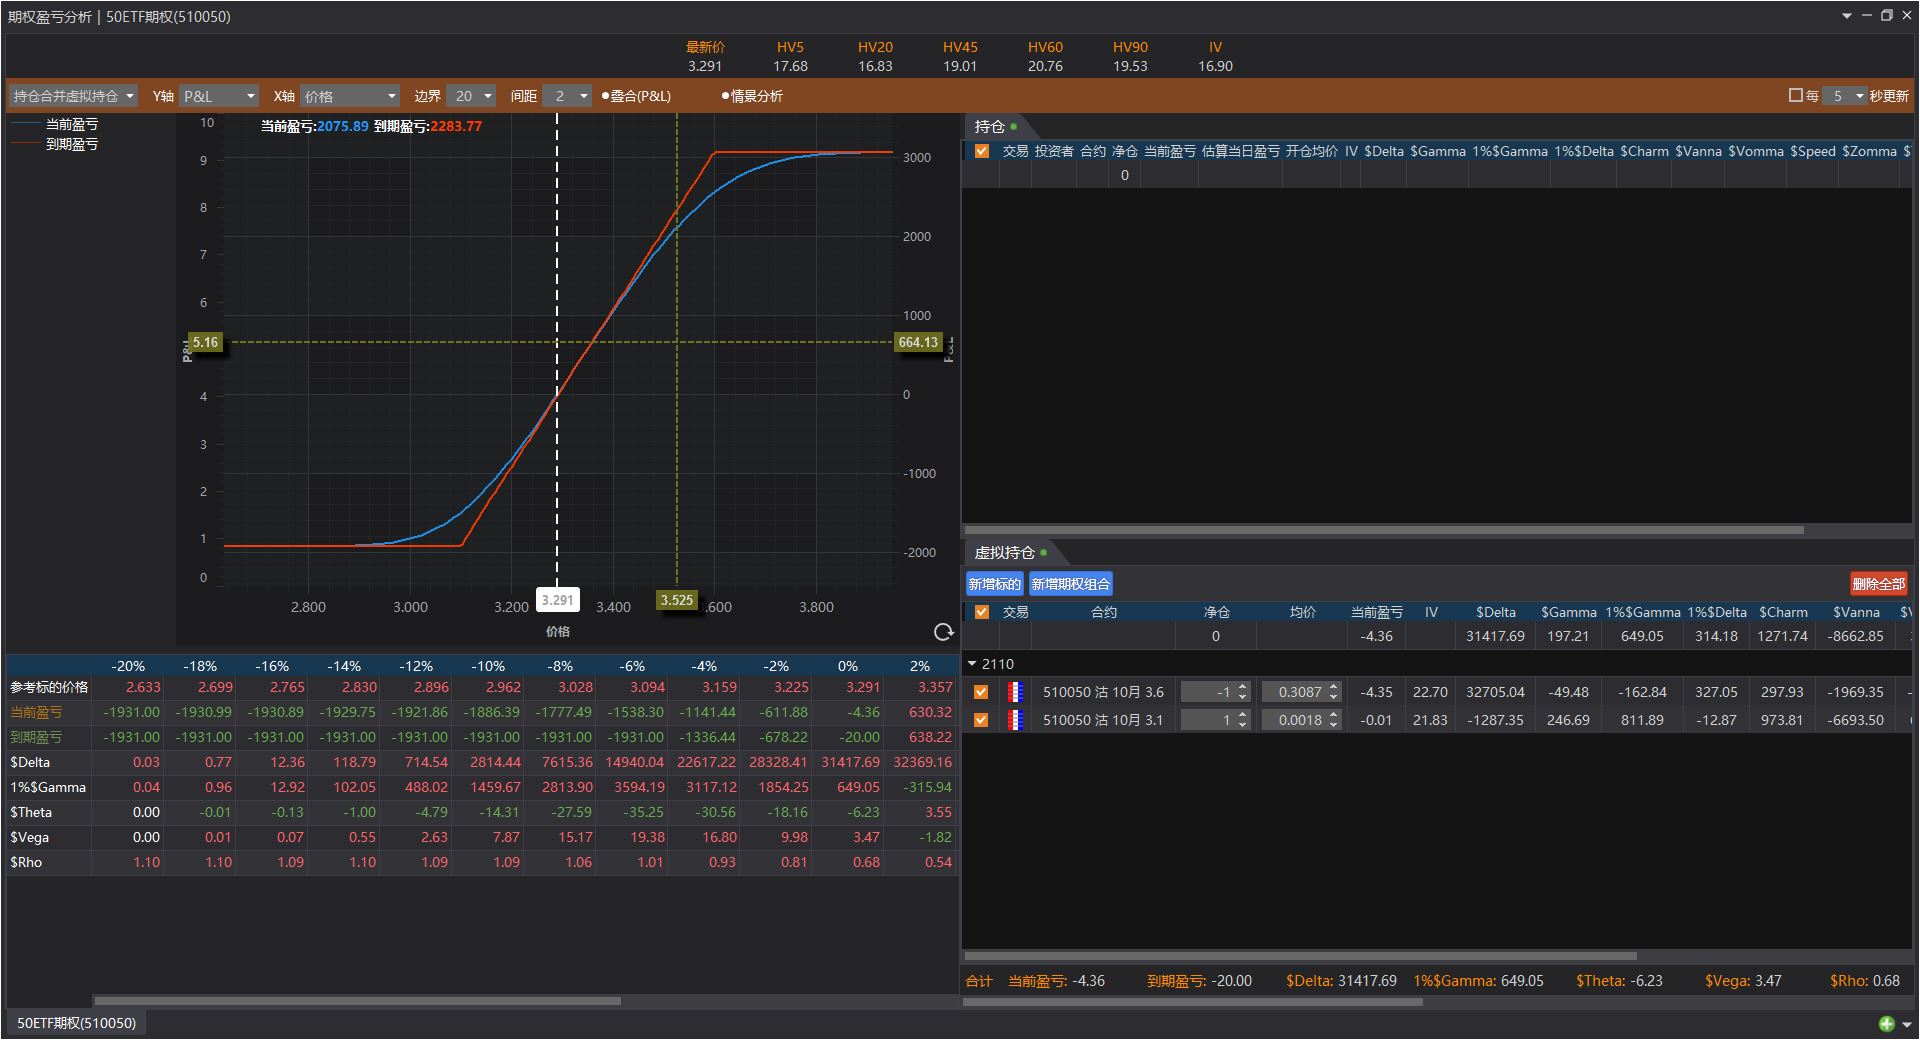The height and width of the screenshot is (1040, 1920).
Task: Click the green plus icon at bottom right
Action: [x=1886, y=1023]
